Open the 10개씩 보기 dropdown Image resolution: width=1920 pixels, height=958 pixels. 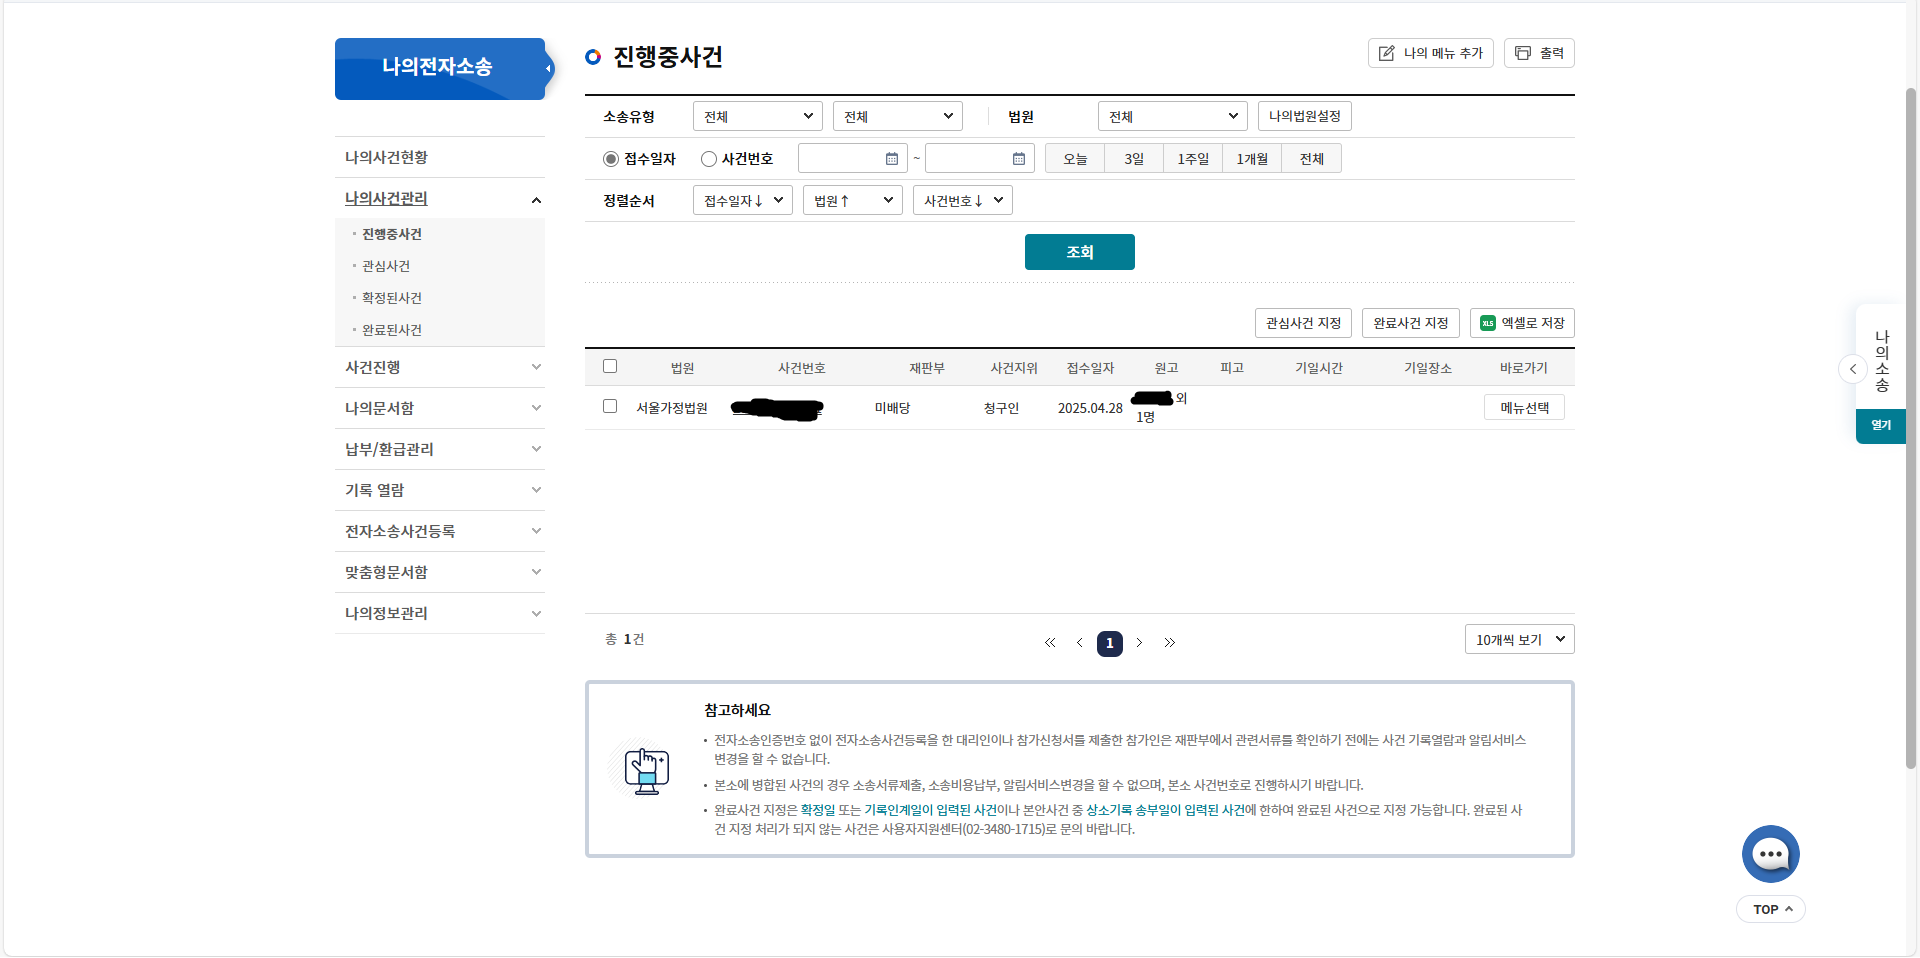(1519, 639)
